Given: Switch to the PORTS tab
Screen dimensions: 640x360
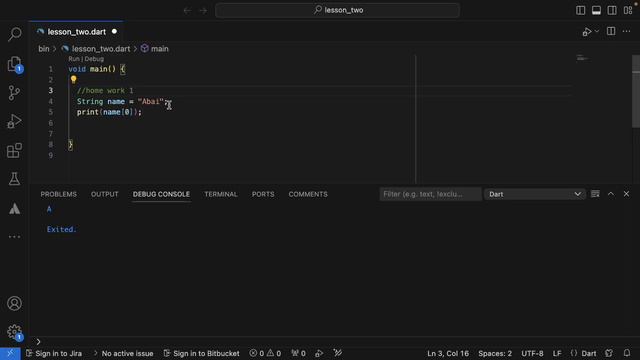Looking at the screenshot, I should click(263, 194).
